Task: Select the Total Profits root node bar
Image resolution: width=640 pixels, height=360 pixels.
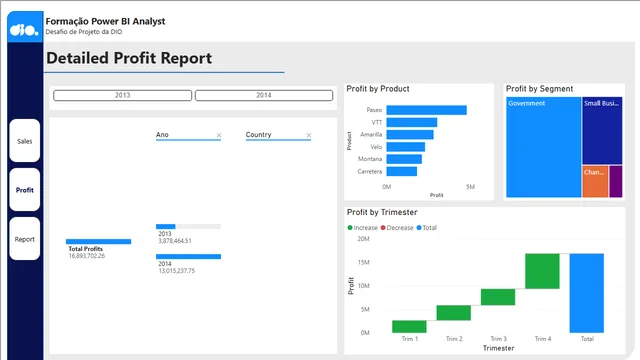Action: pyautogui.click(x=98, y=242)
